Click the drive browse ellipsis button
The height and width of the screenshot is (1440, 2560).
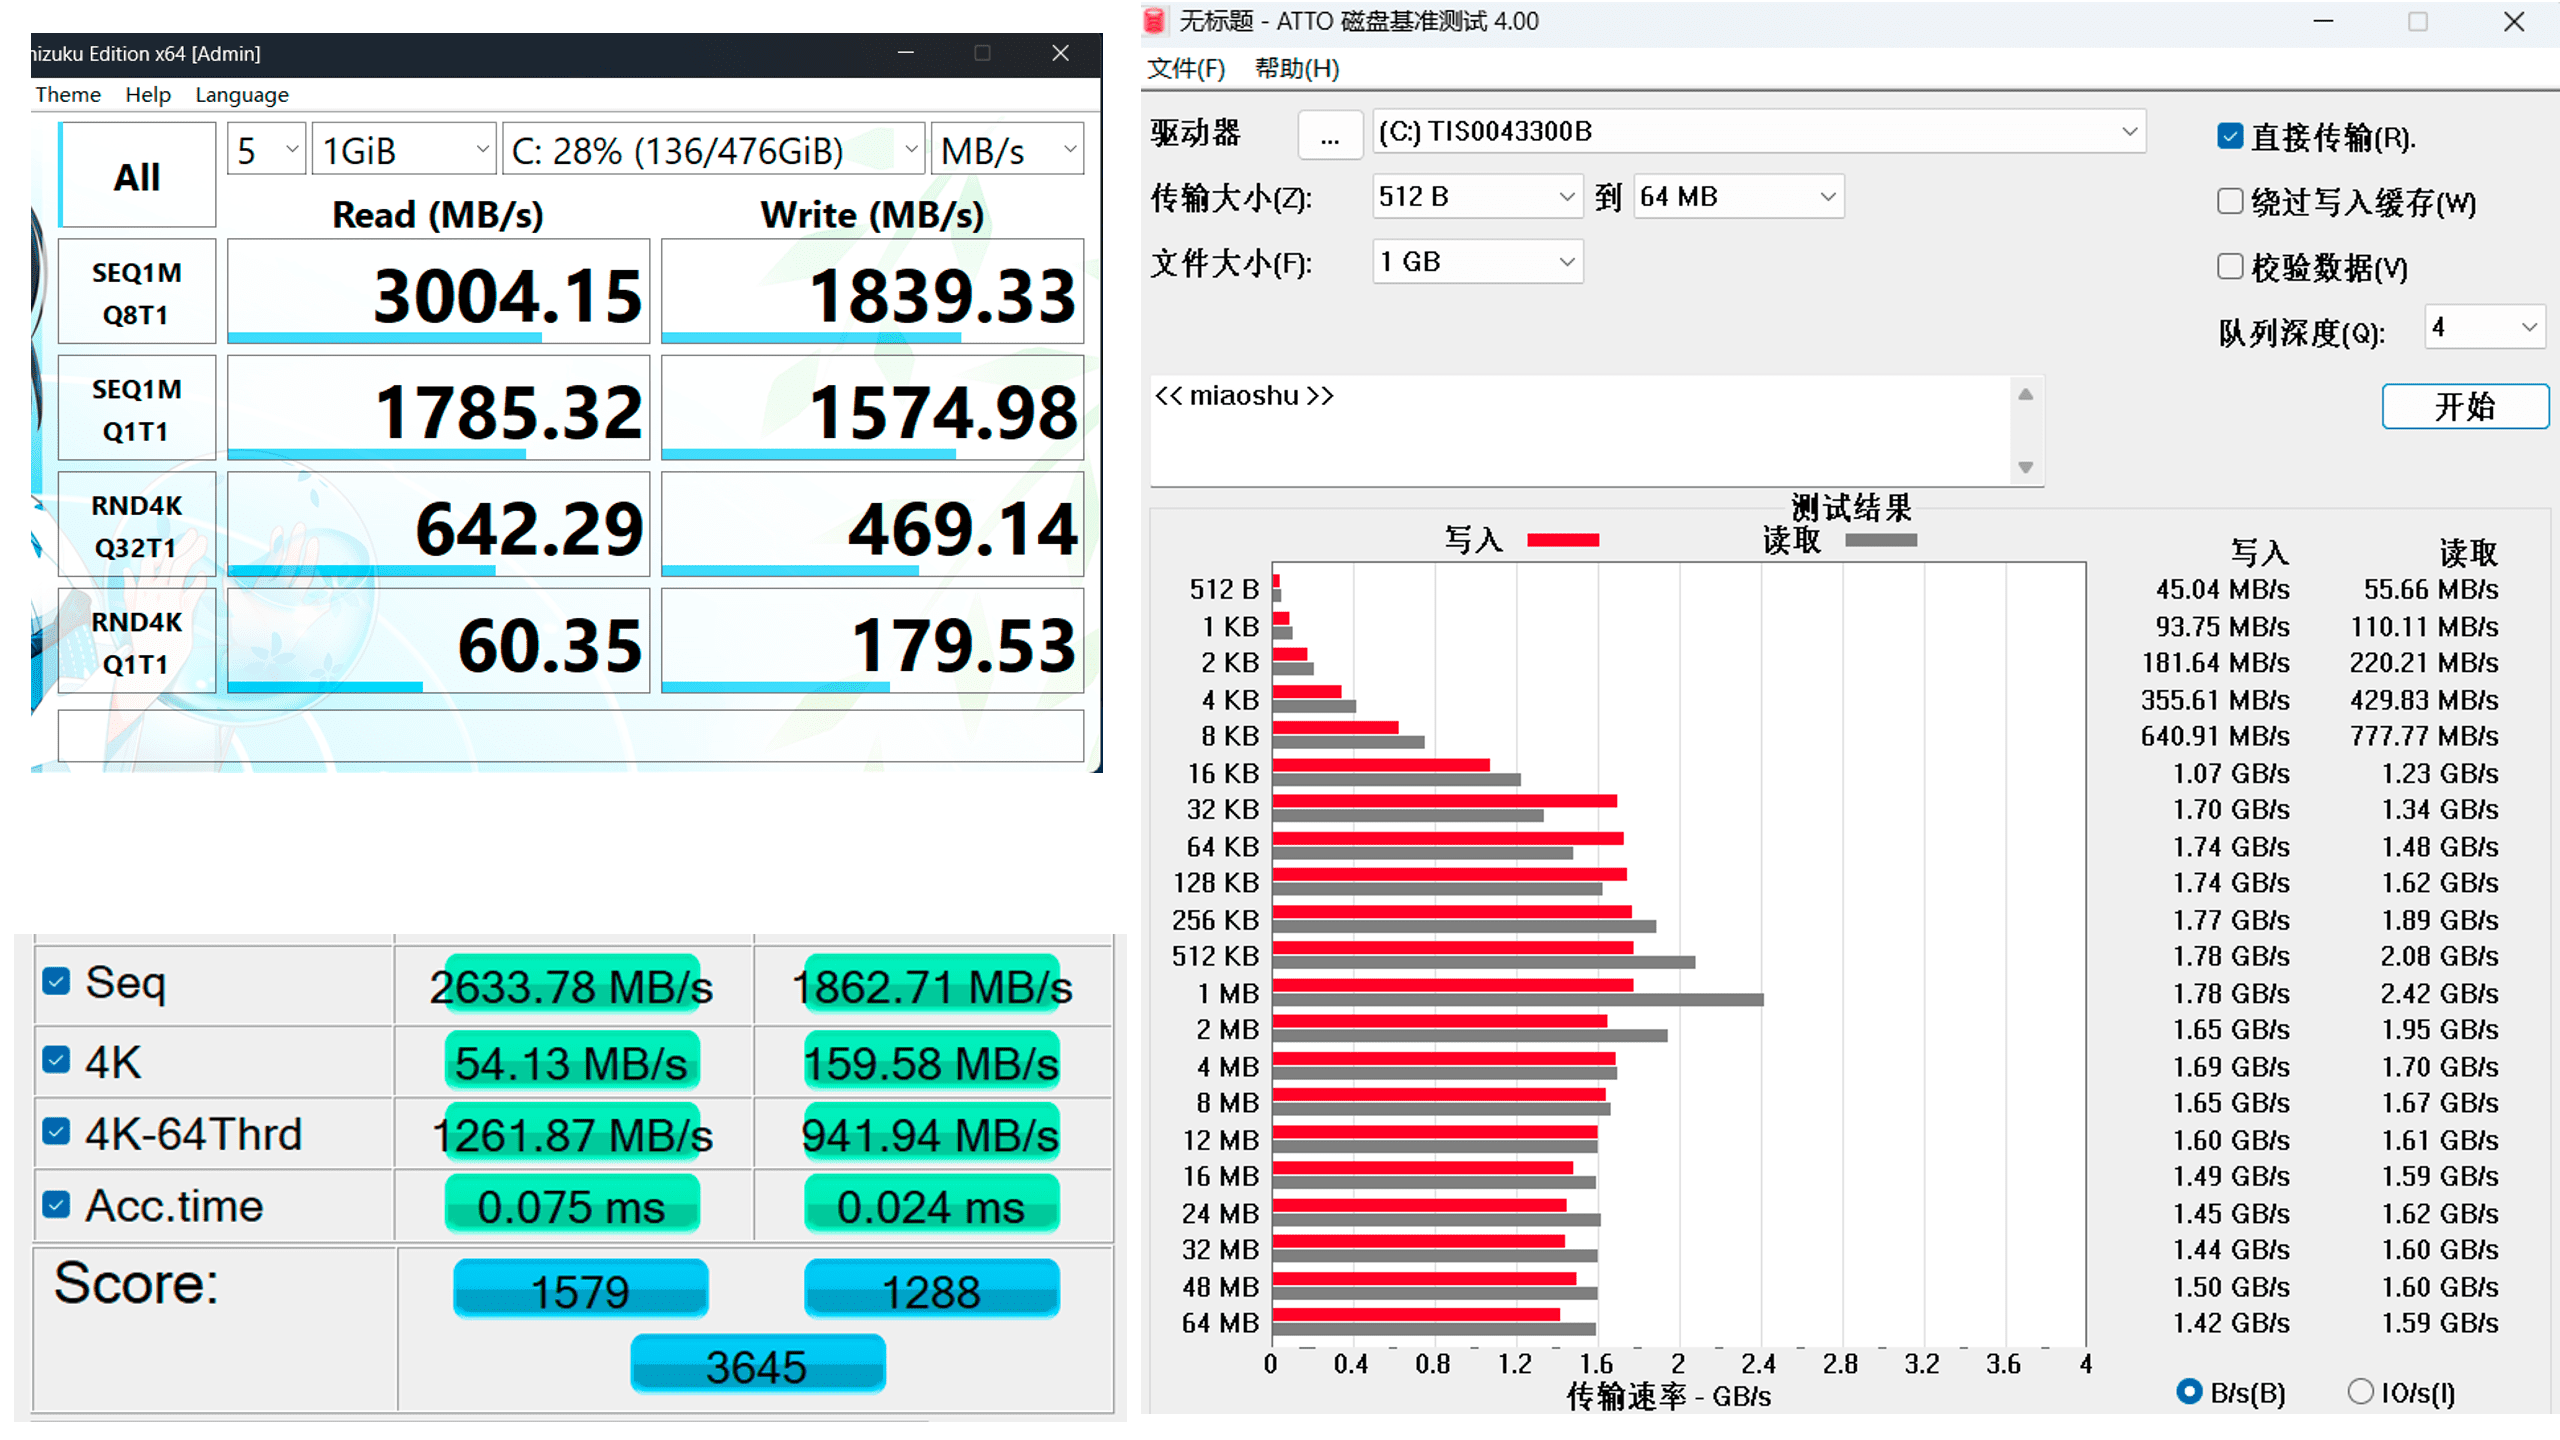coord(1329,135)
